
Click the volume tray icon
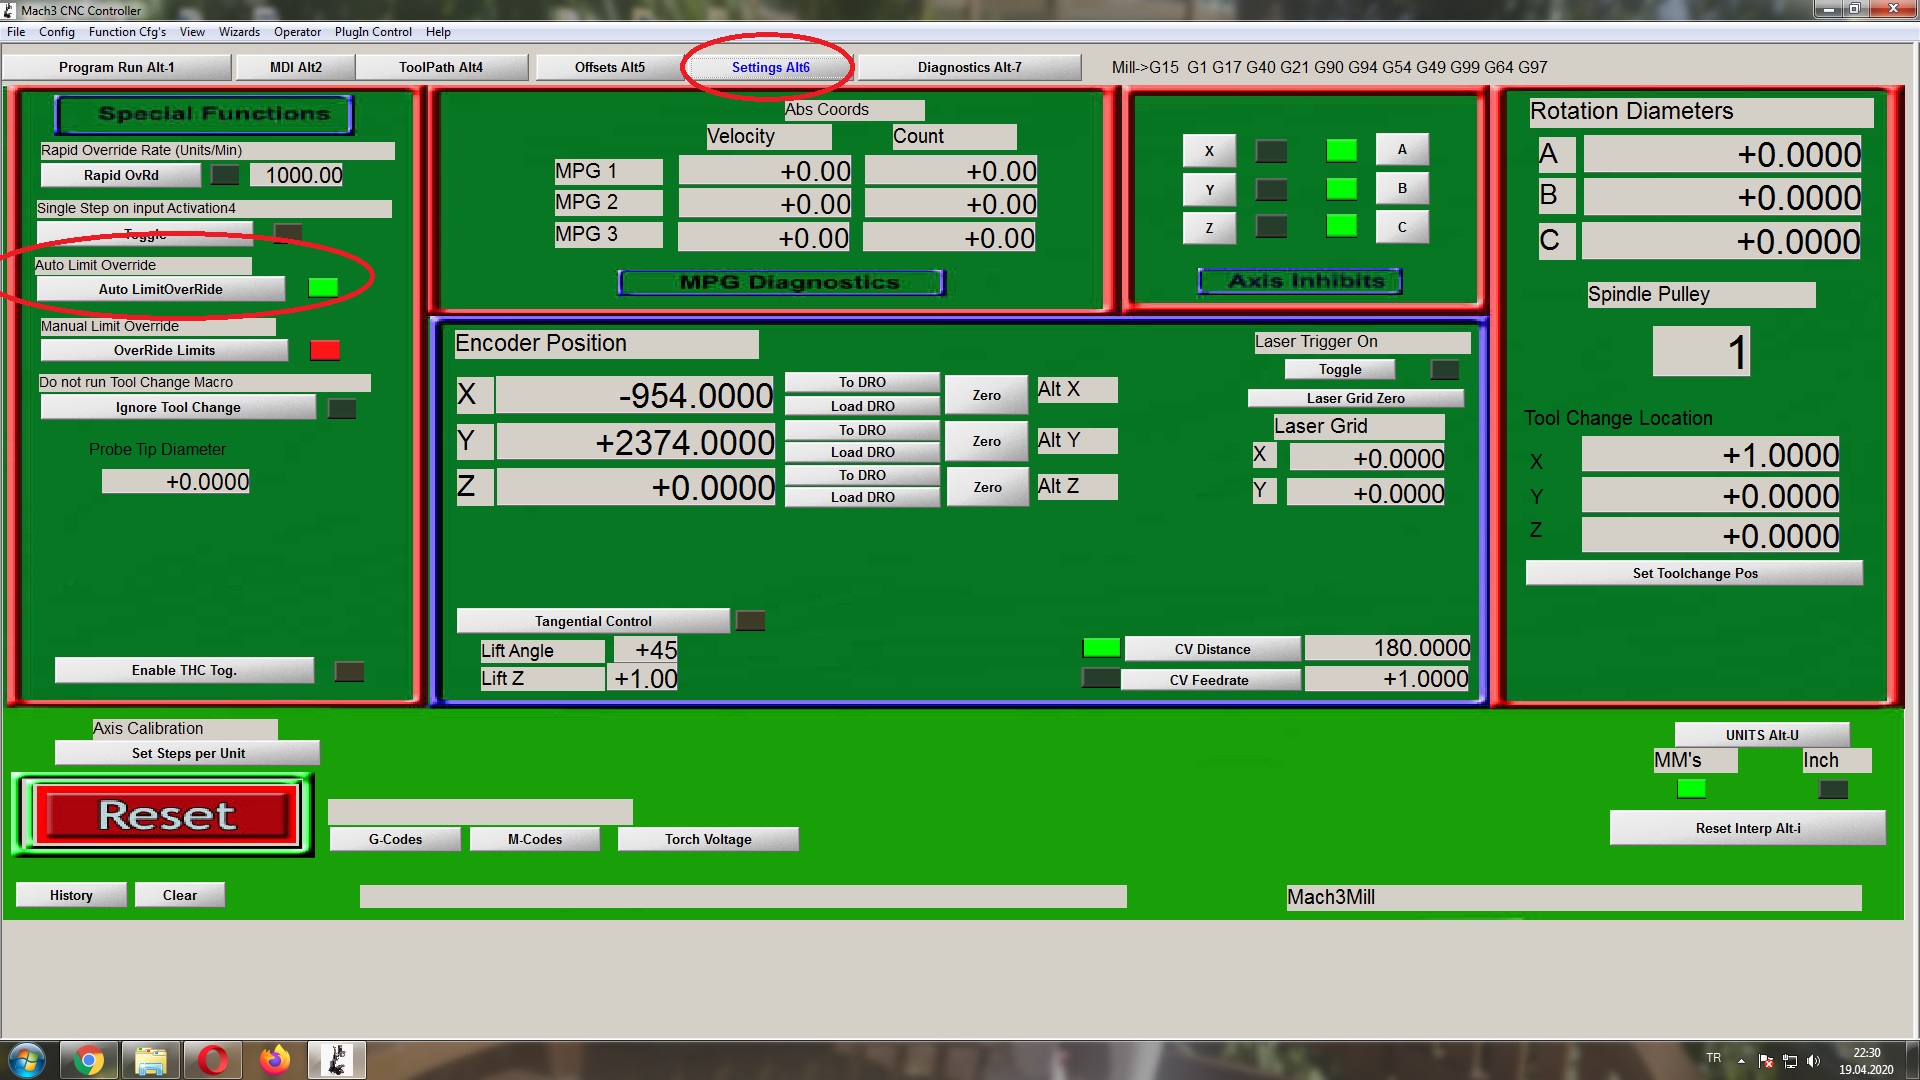pos(1814,1060)
